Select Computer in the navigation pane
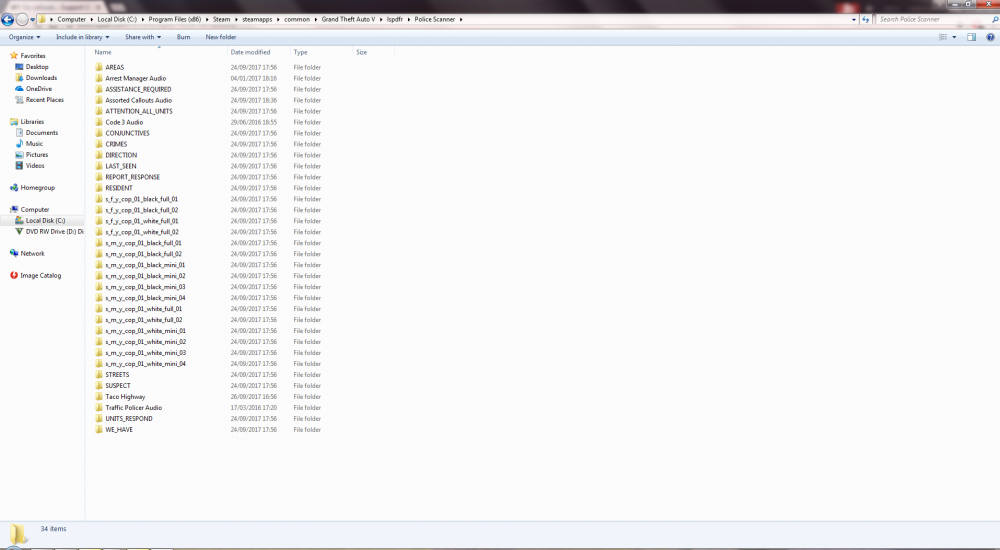This screenshot has width=1000, height=550. coord(34,209)
